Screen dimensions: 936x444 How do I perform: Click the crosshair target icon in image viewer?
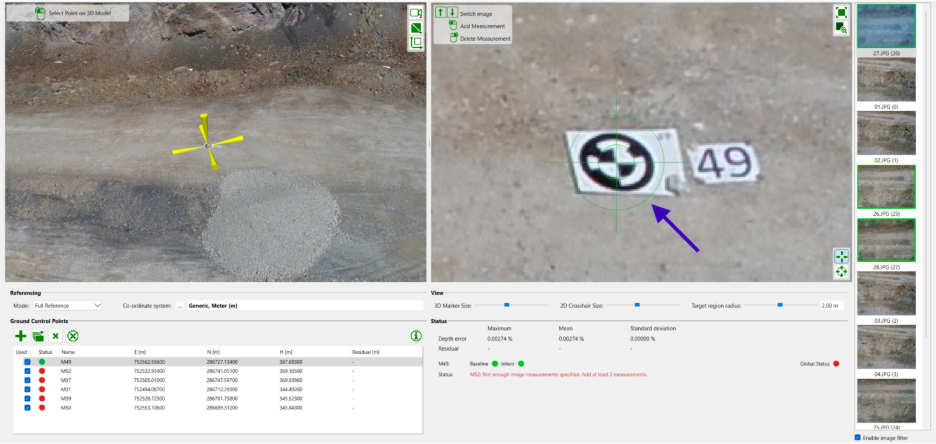point(841,256)
